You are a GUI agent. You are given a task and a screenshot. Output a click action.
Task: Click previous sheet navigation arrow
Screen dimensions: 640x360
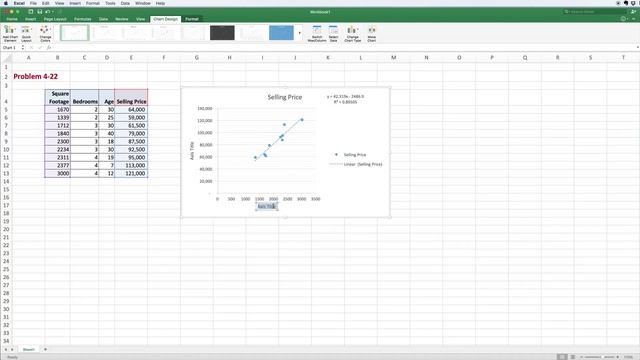6,349
